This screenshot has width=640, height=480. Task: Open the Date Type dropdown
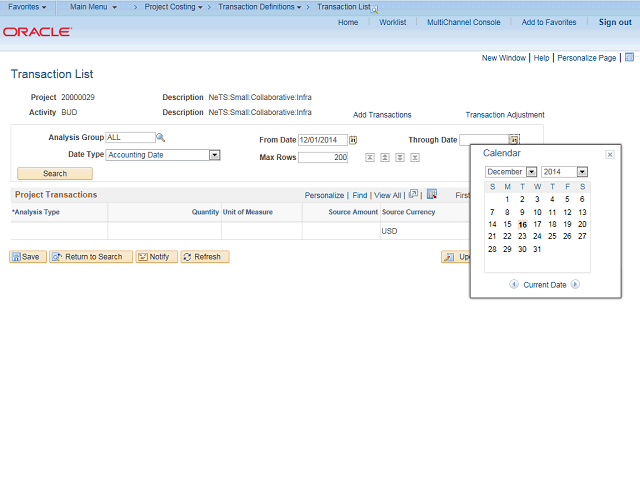215,155
